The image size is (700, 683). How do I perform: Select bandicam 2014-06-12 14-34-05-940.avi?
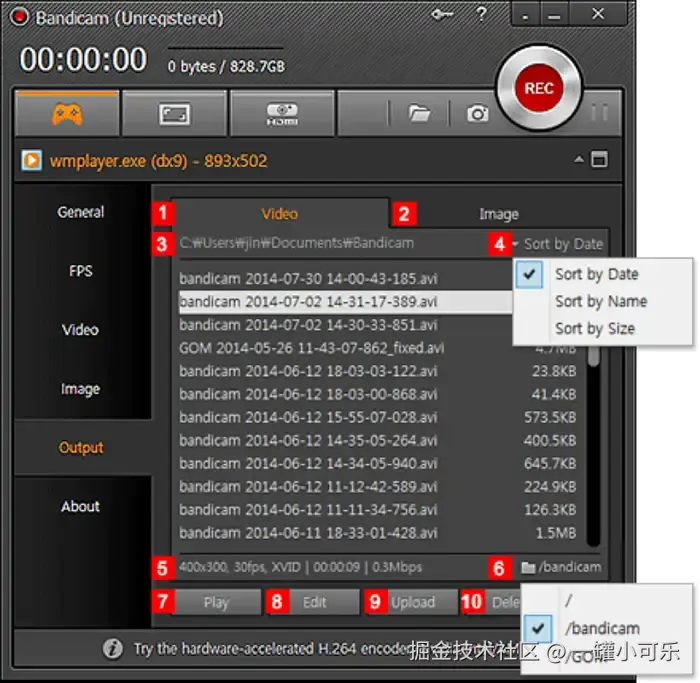tap(308, 463)
